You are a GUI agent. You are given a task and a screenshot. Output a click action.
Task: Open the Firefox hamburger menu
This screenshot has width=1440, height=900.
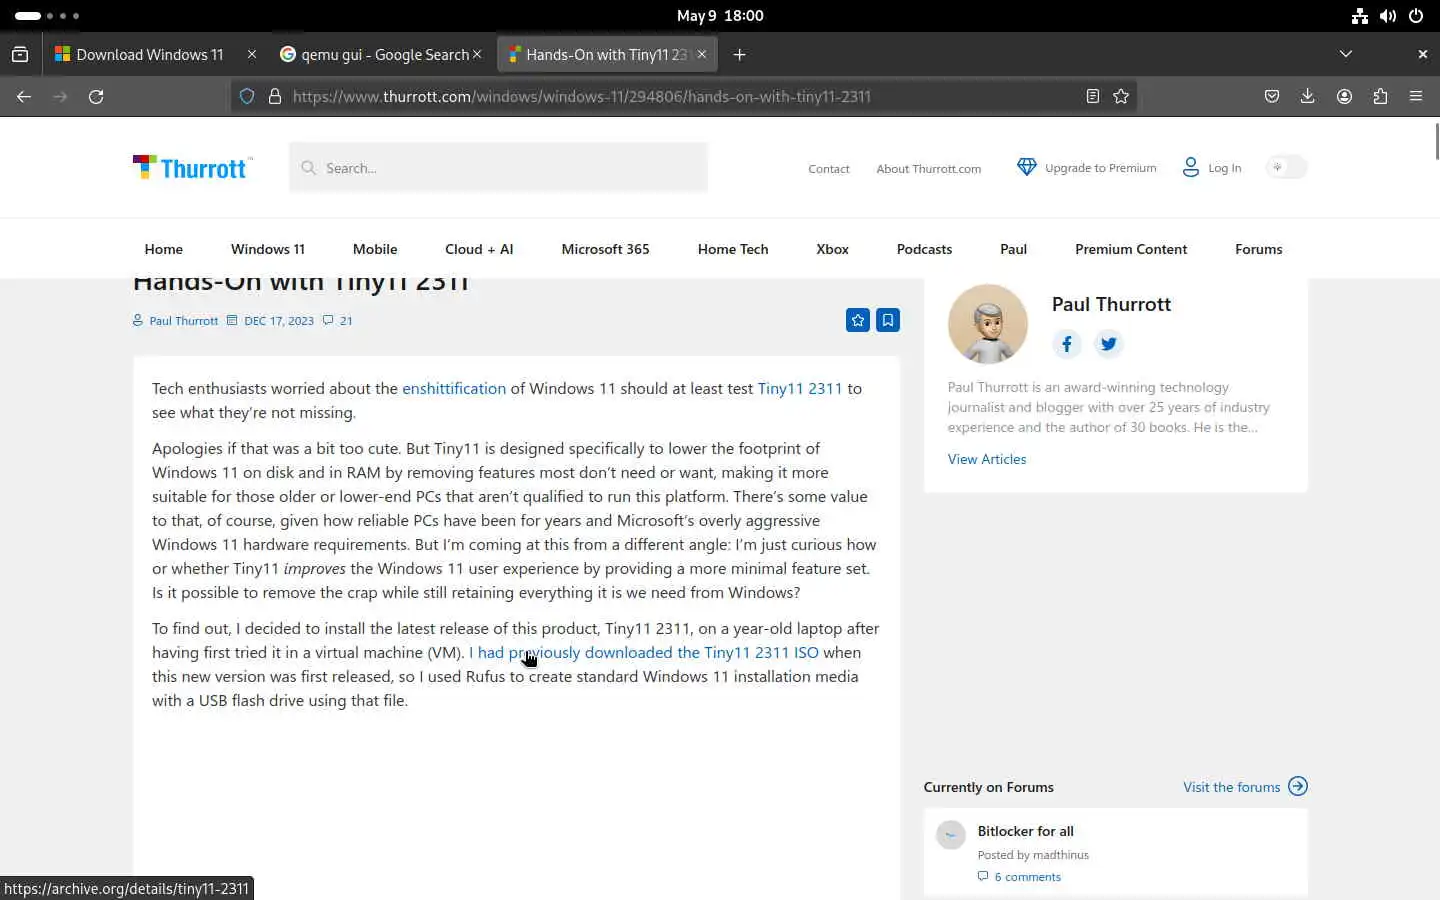(x=1416, y=96)
